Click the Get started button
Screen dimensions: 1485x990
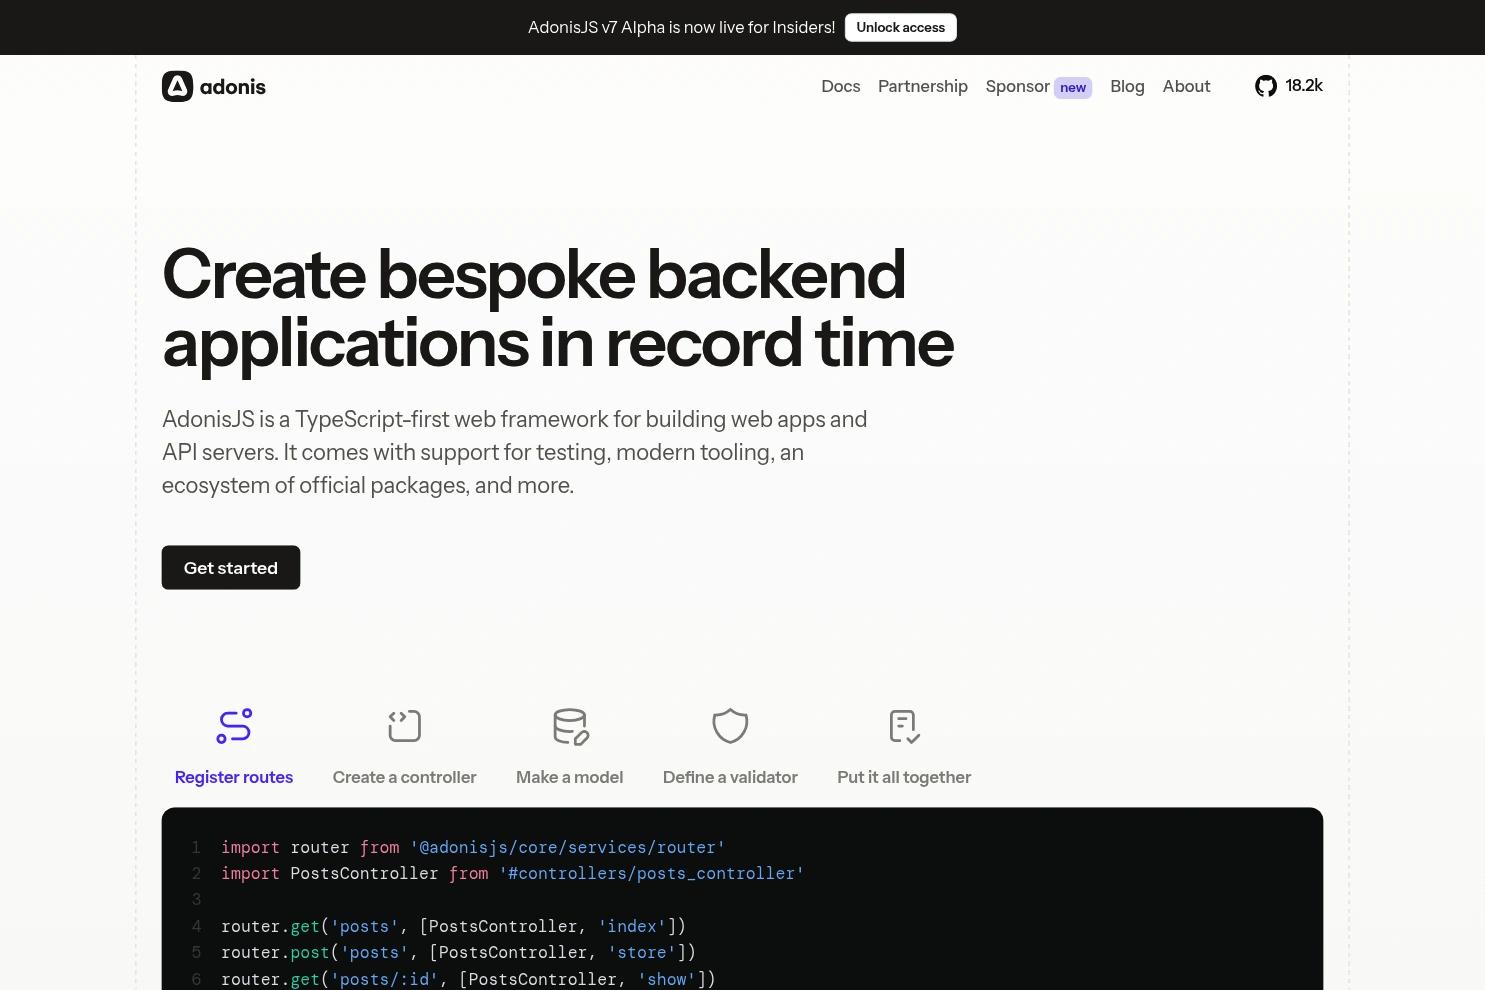(231, 567)
